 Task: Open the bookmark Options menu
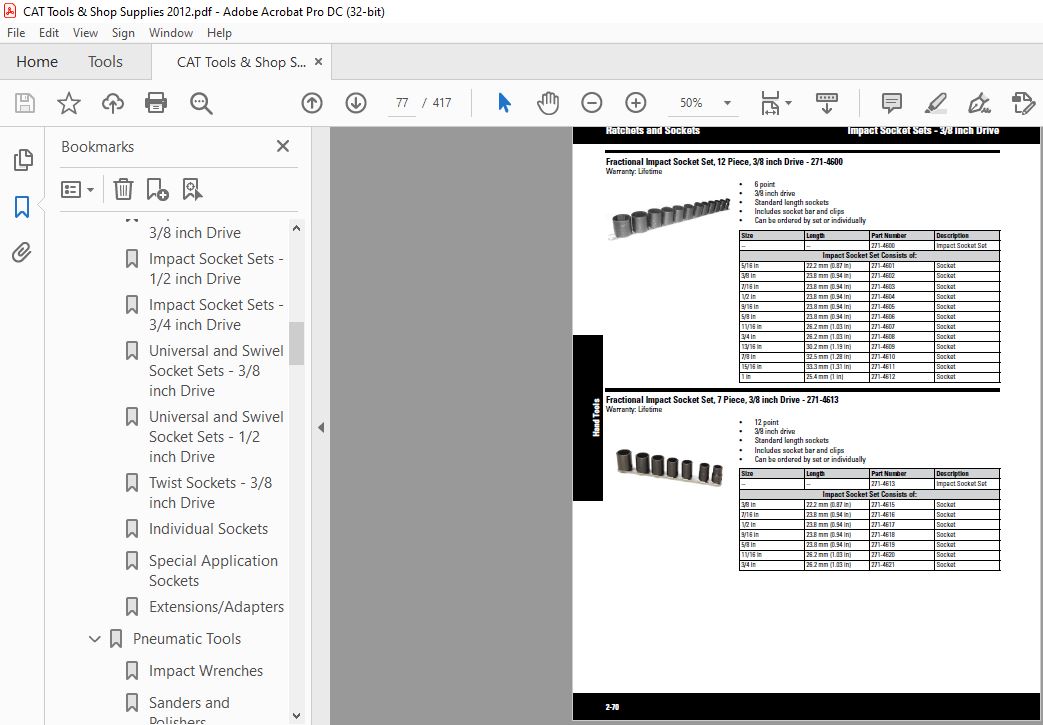coord(78,190)
